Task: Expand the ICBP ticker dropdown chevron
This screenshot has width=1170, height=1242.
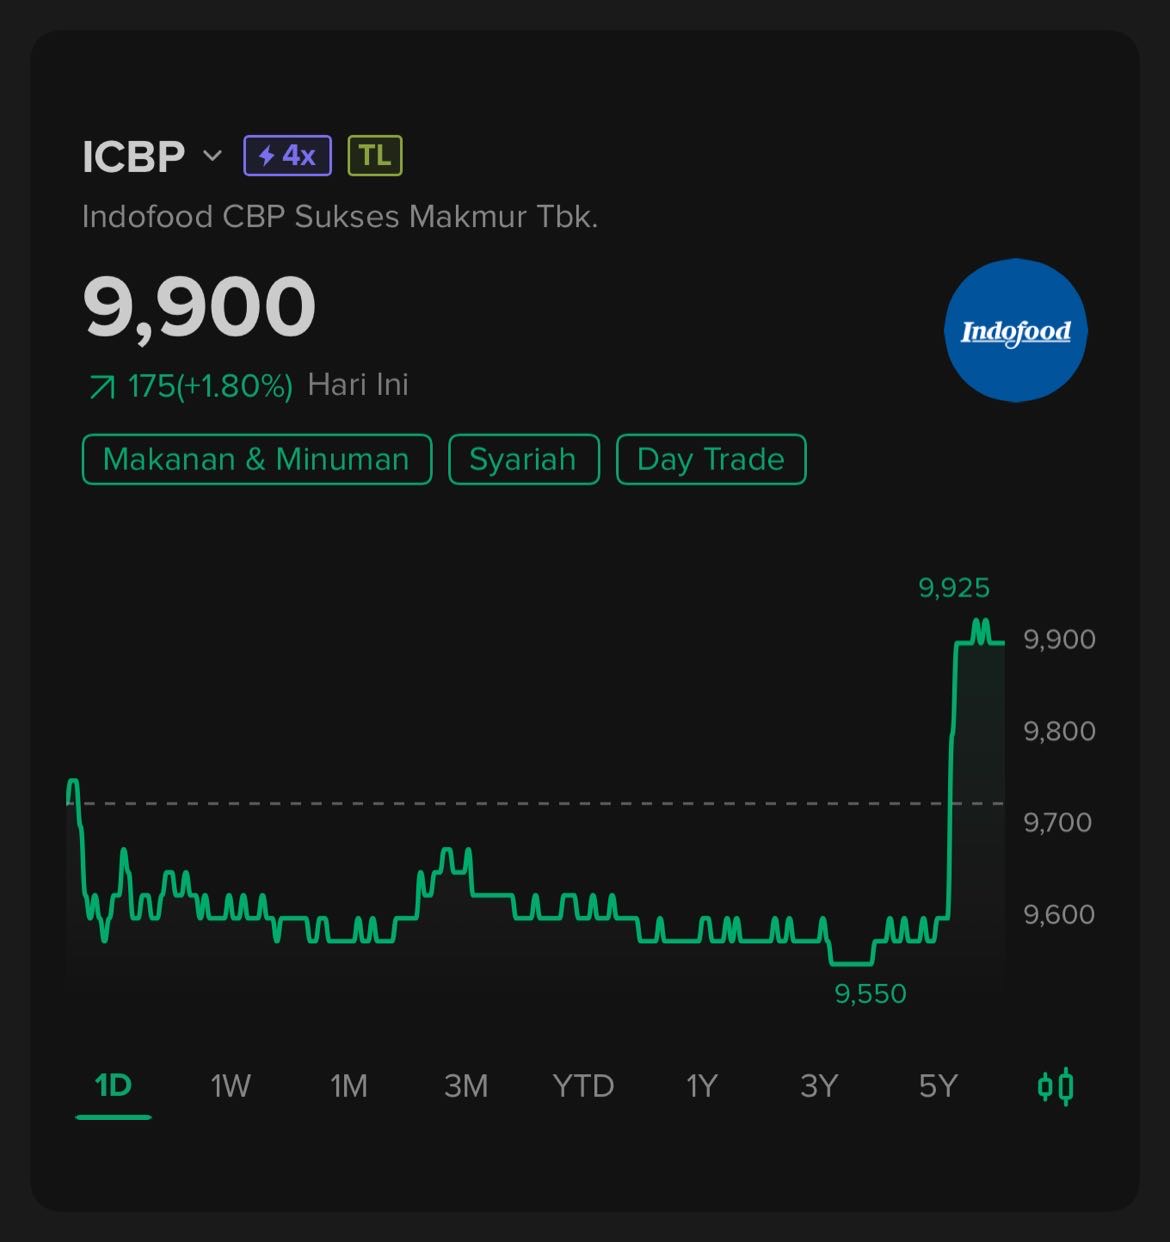Action: pyautogui.click(x=212, y=156)
